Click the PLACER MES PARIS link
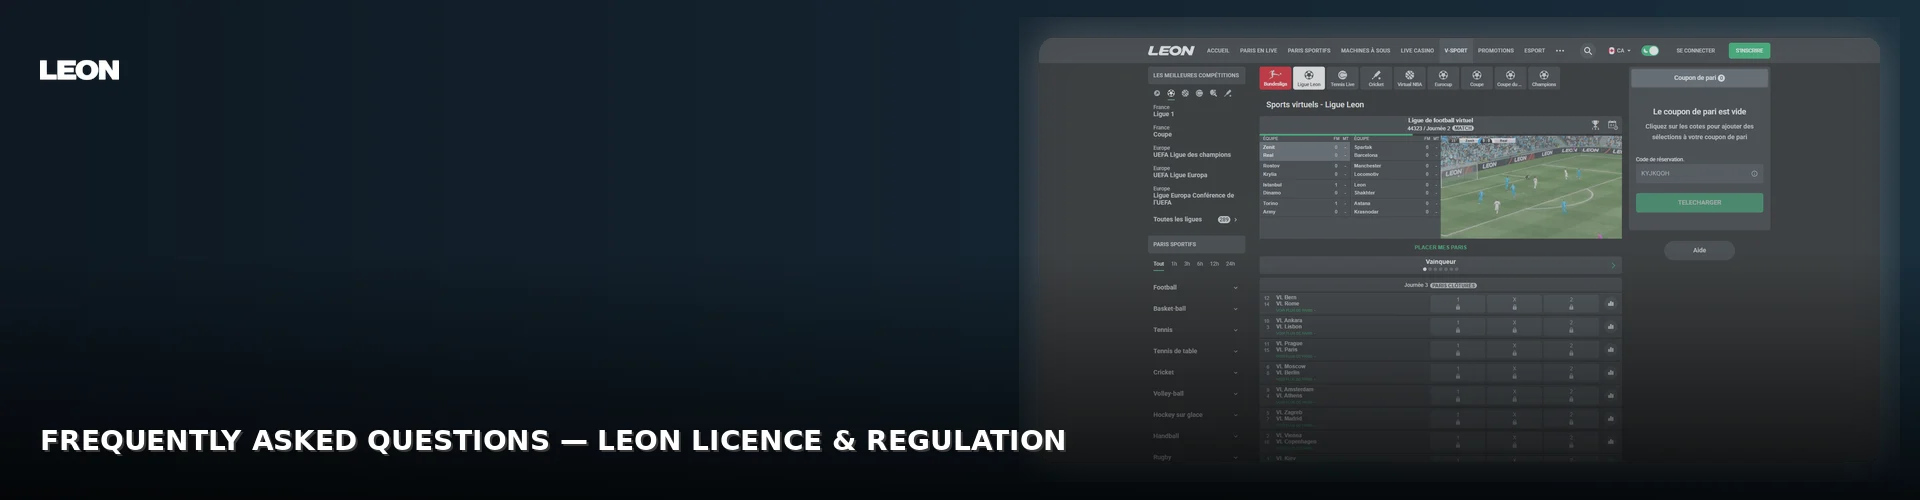The width and height of the screenshot is (1920, 500). (1440, 248)
